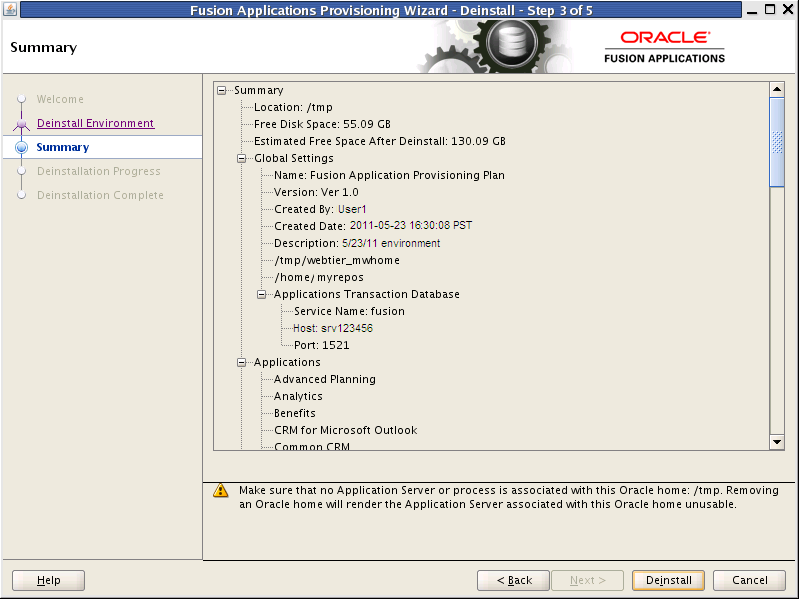
Task: Select Applications Transaction Database label
Action: point(366,294)
